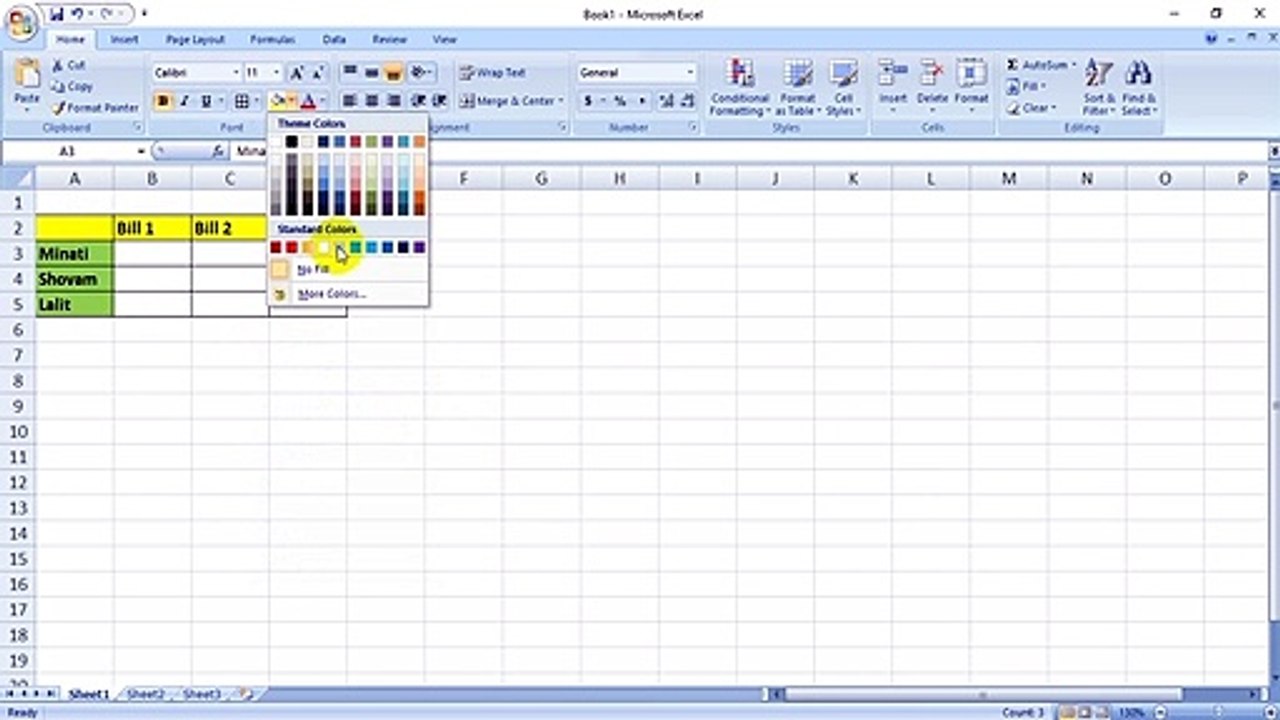Screen dimensions: 1280x720
Task: Apply Percent Style format
Action: (x=620, y=101)
